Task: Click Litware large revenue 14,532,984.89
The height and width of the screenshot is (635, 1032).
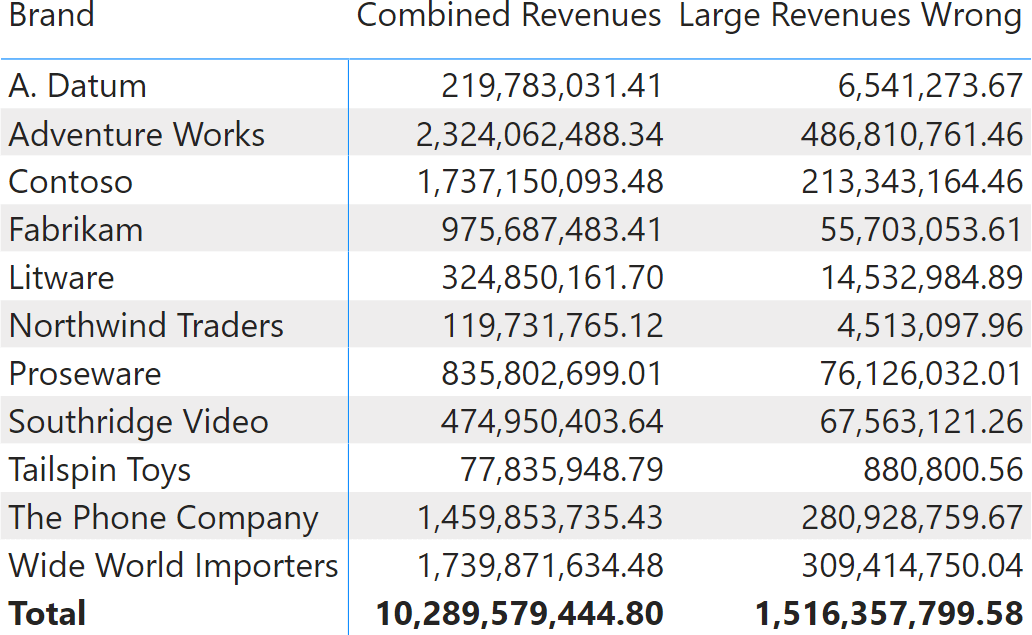Action: tap(921, 278)
